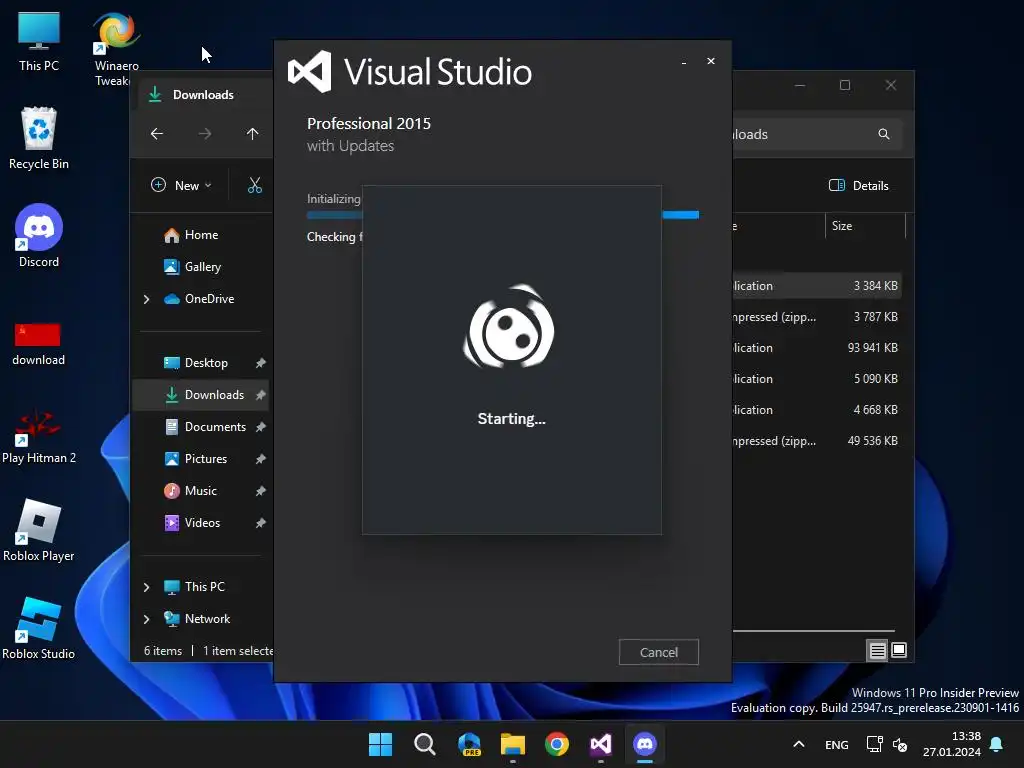Select the file row sized 3 384 KB
The image size is (1024, 768).
point(816,286)
